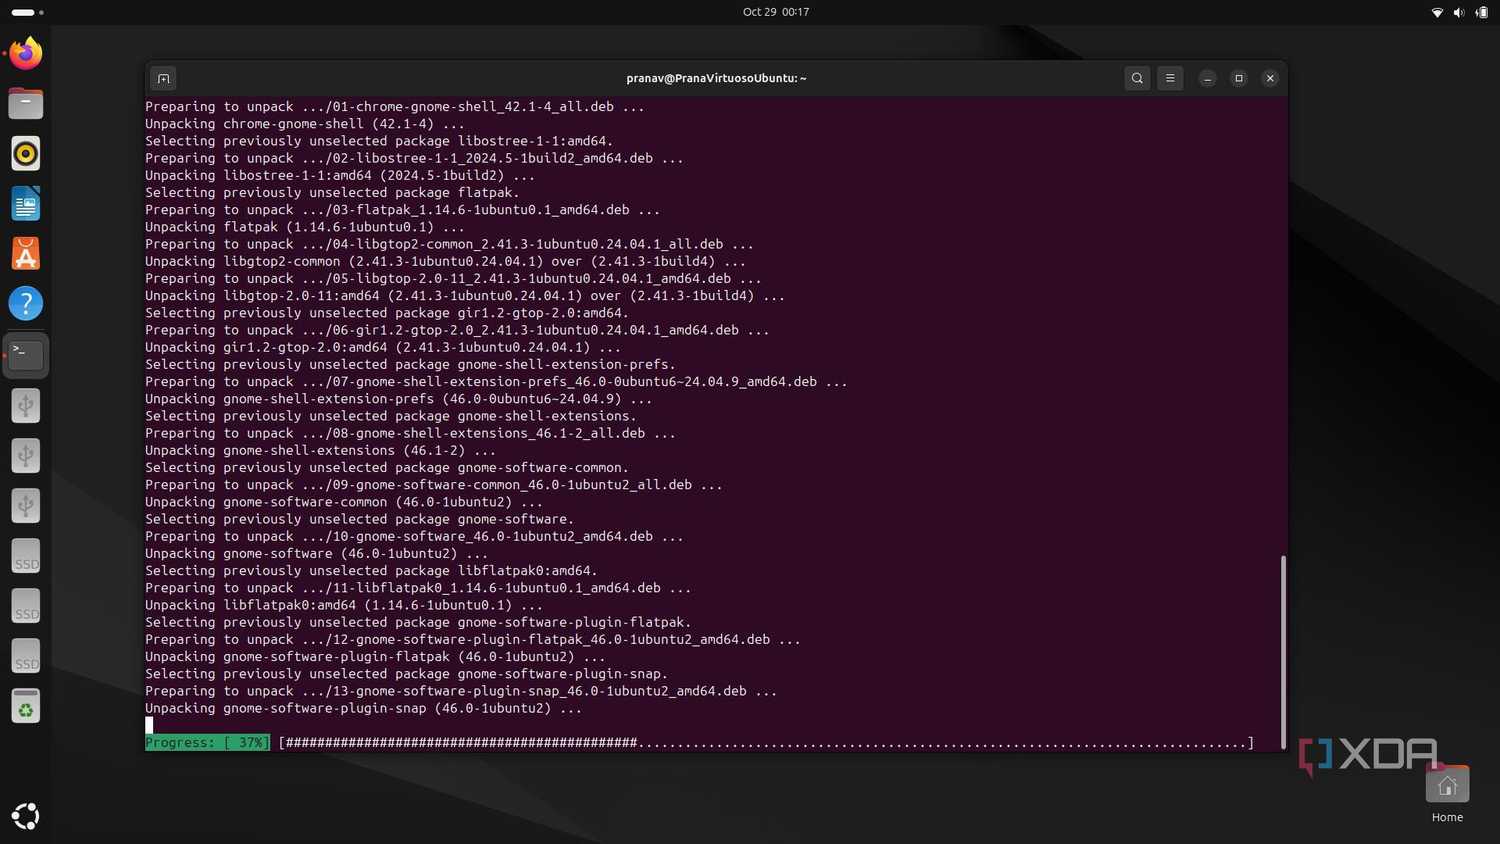Open the battery status indicator
This screenshot has width=1500, height=844.
[1482, 12]
